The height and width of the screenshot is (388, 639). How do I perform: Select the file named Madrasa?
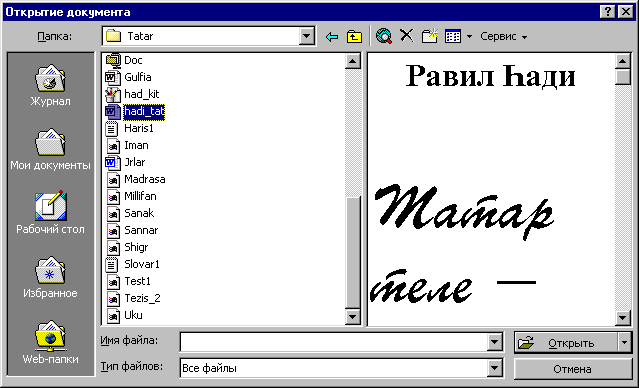pyautogui.click(x=145, y=179)
